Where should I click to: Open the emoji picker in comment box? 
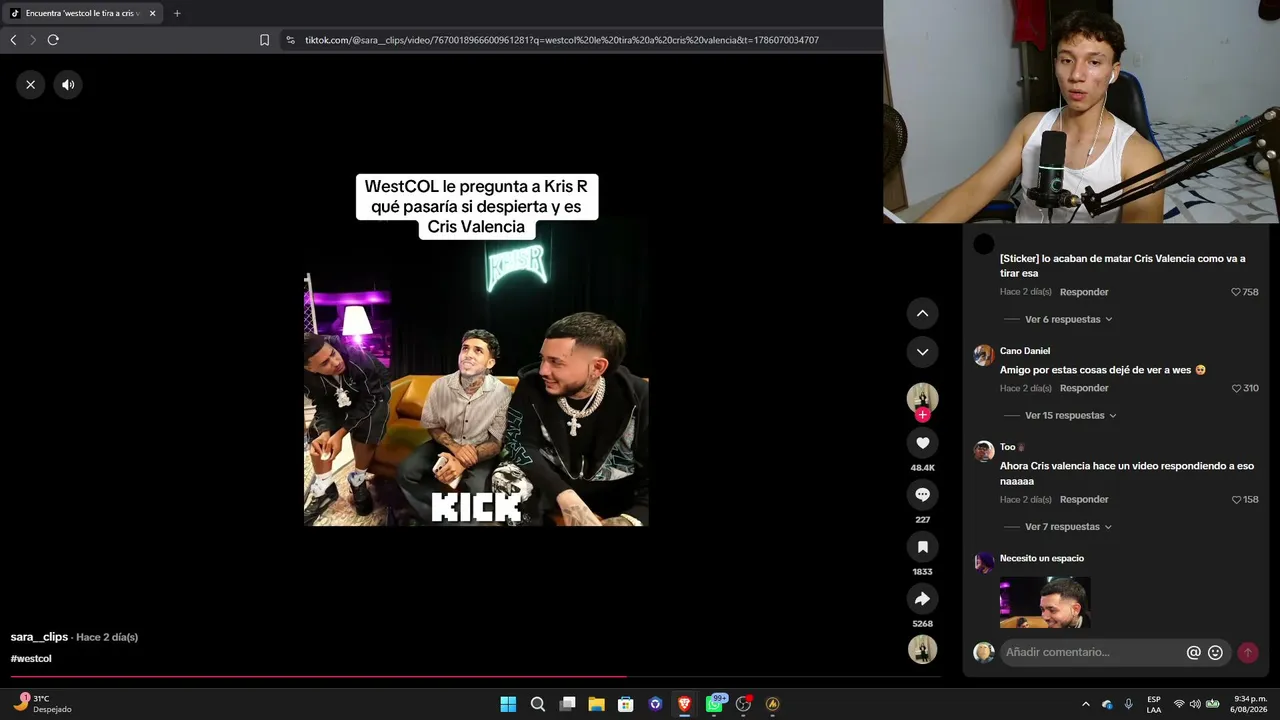point(1215,652)
